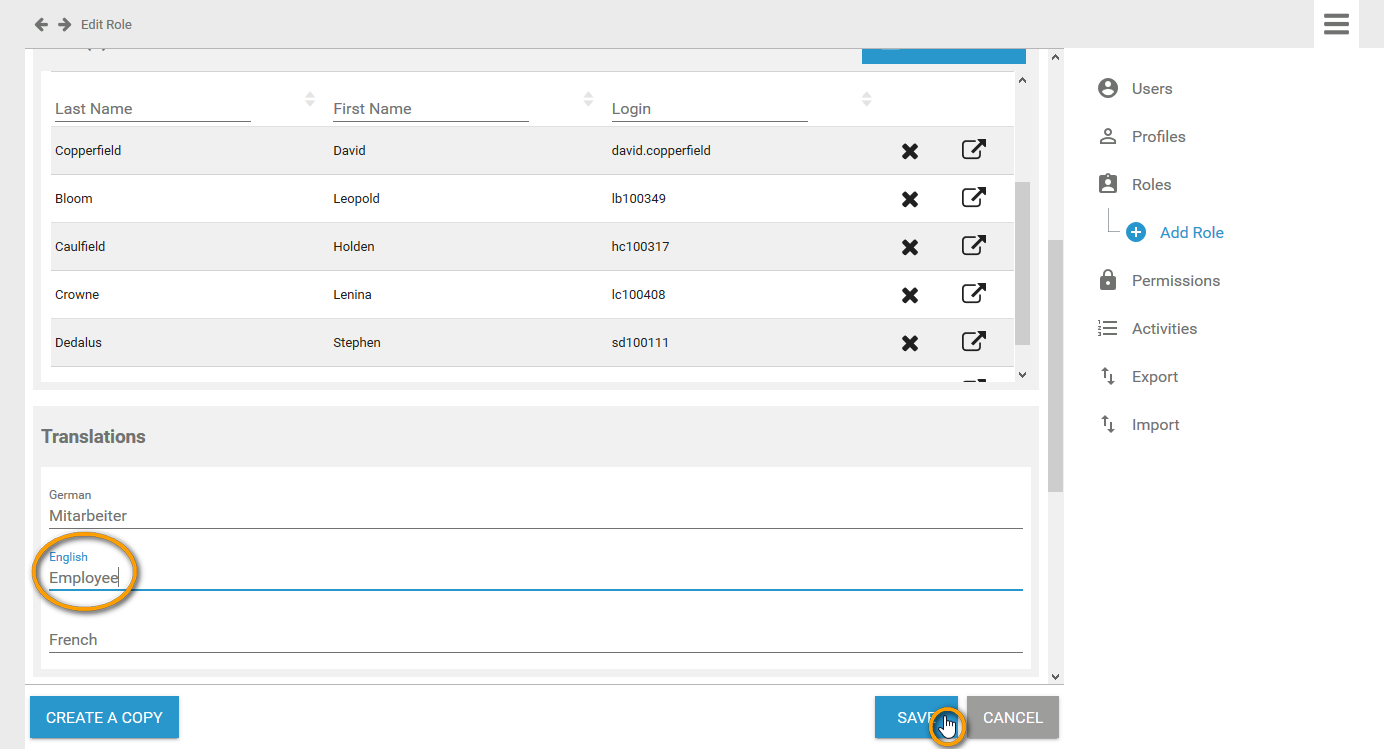Open Leopold Bloom's user record
1384x749 pixels.
(x=973, y=198)
